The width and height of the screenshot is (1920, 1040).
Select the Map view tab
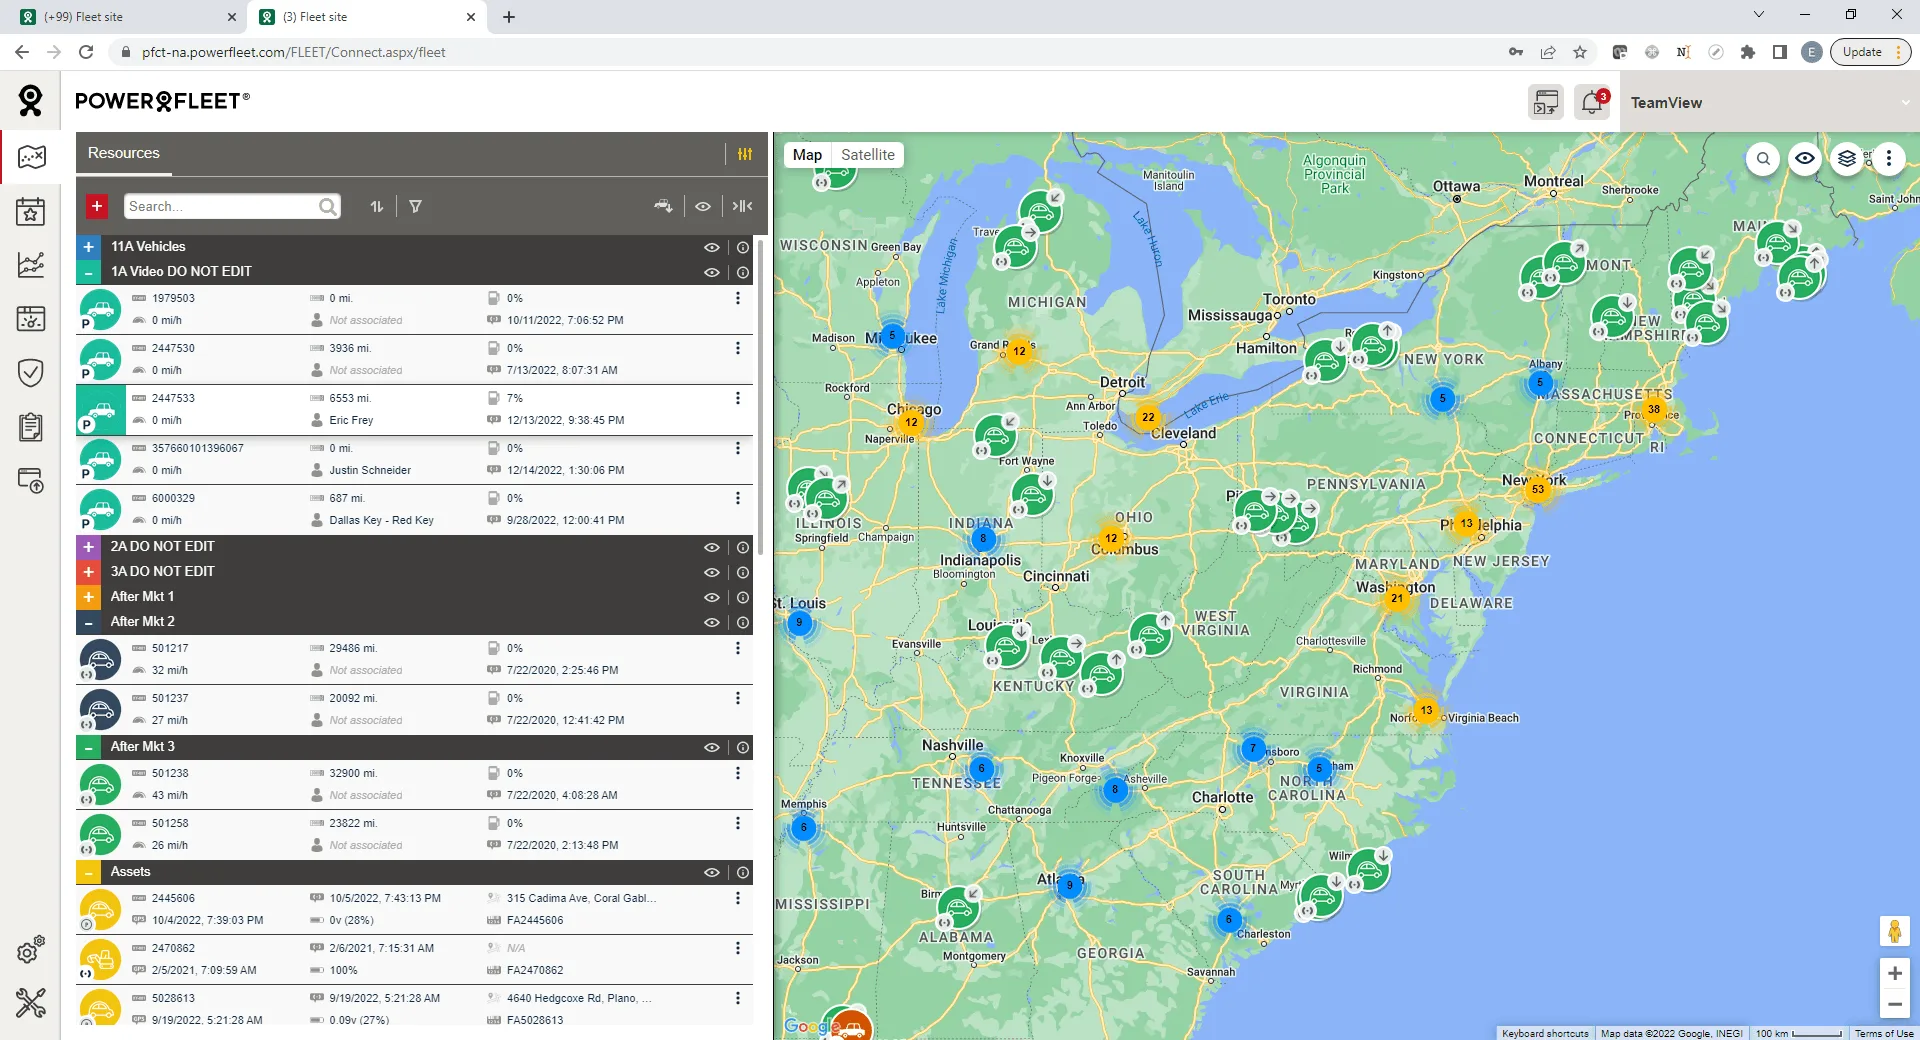(807, 155)
